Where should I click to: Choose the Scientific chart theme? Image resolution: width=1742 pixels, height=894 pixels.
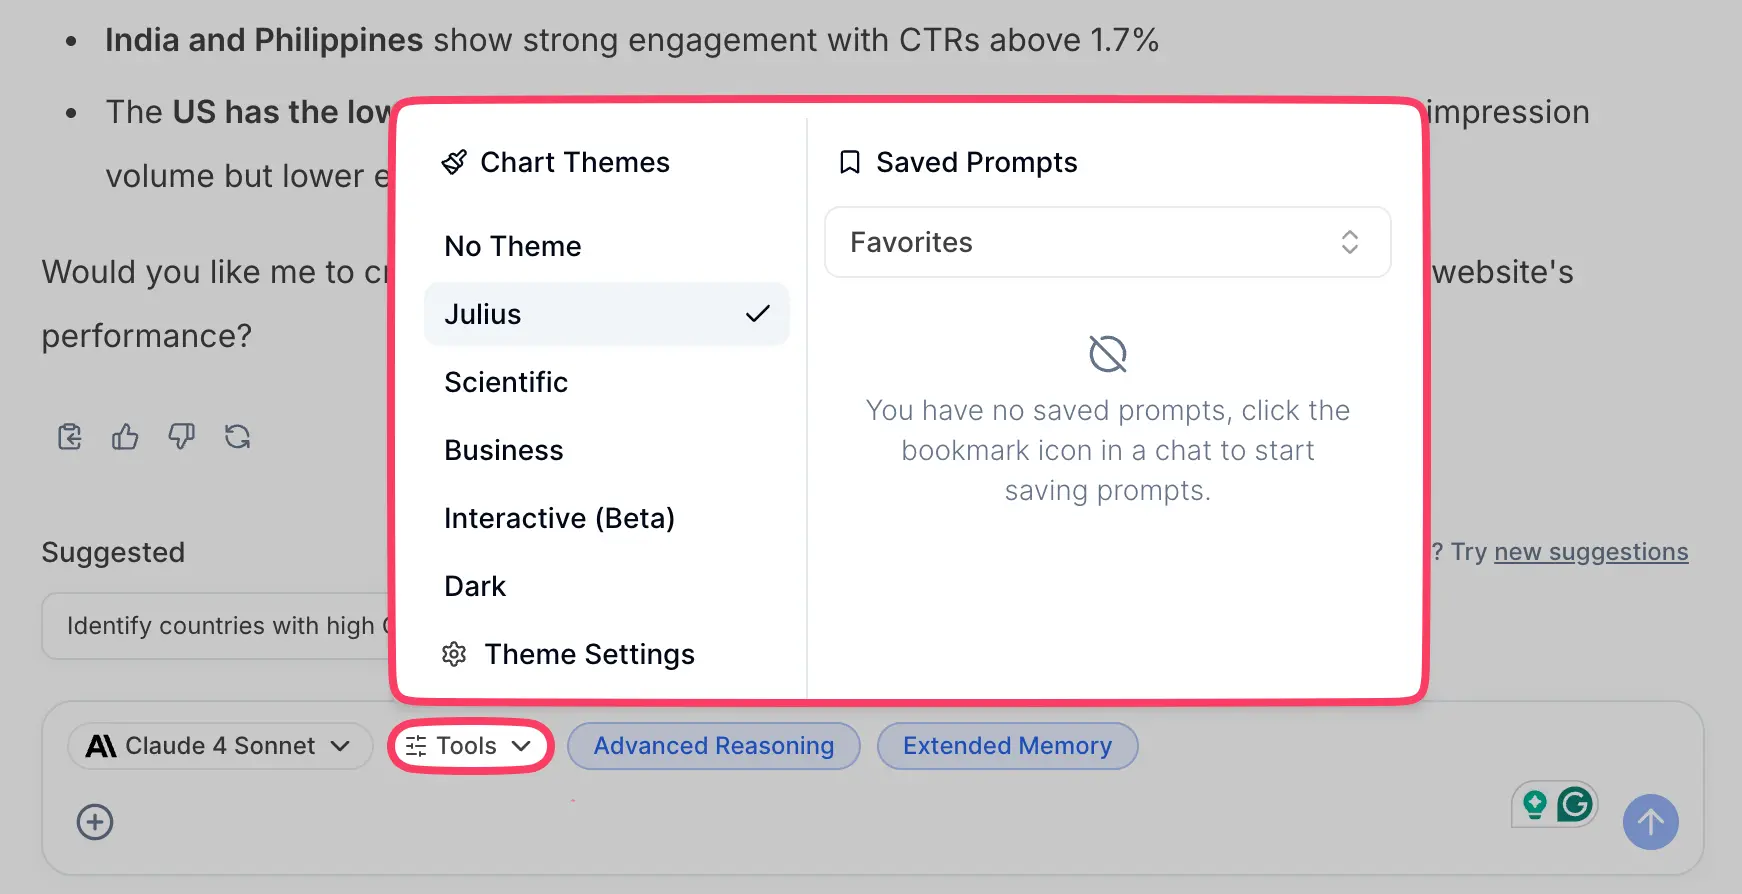coord(506,382)
